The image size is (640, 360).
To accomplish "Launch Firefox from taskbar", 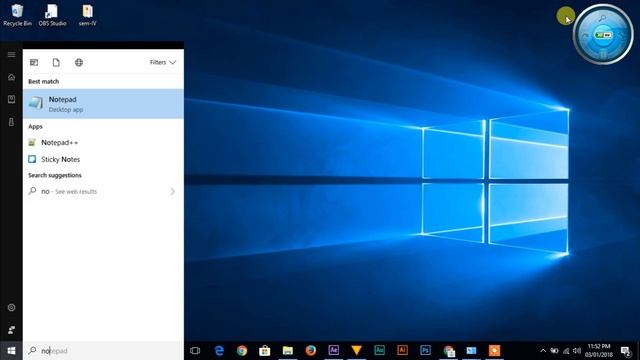I will pos(311,351).
